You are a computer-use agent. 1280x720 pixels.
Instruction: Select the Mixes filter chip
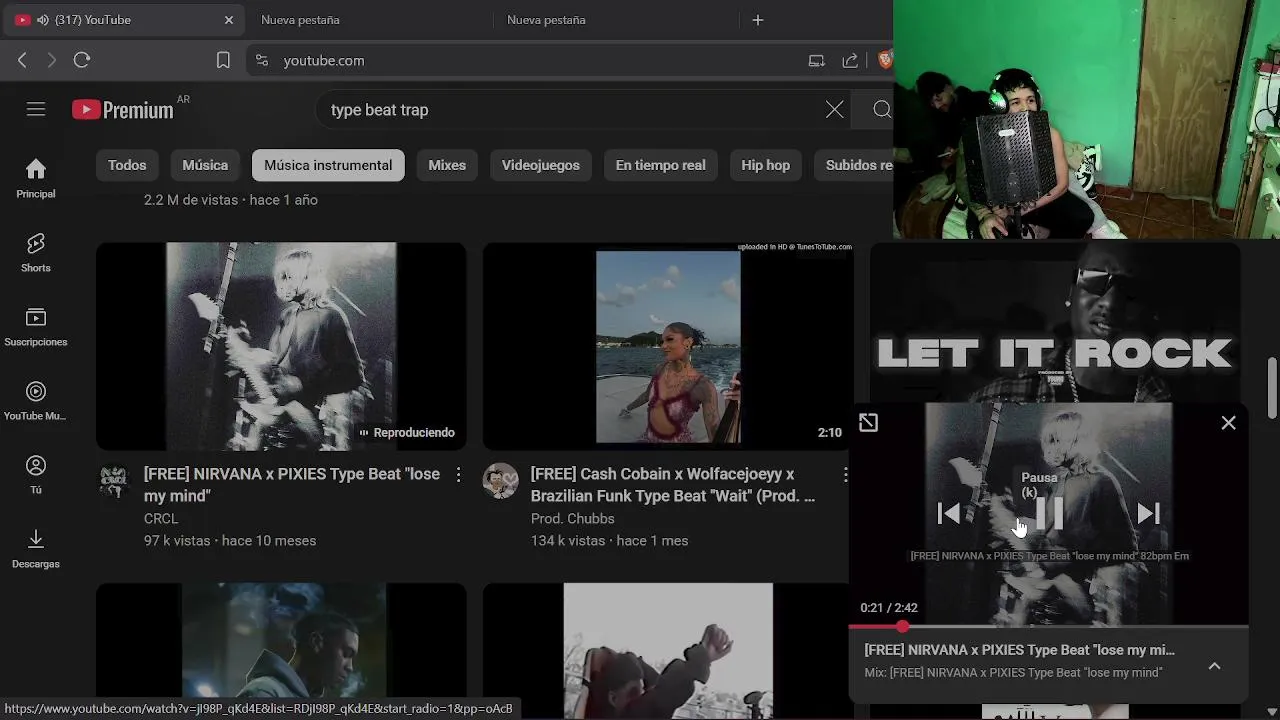tap(447, 165)
